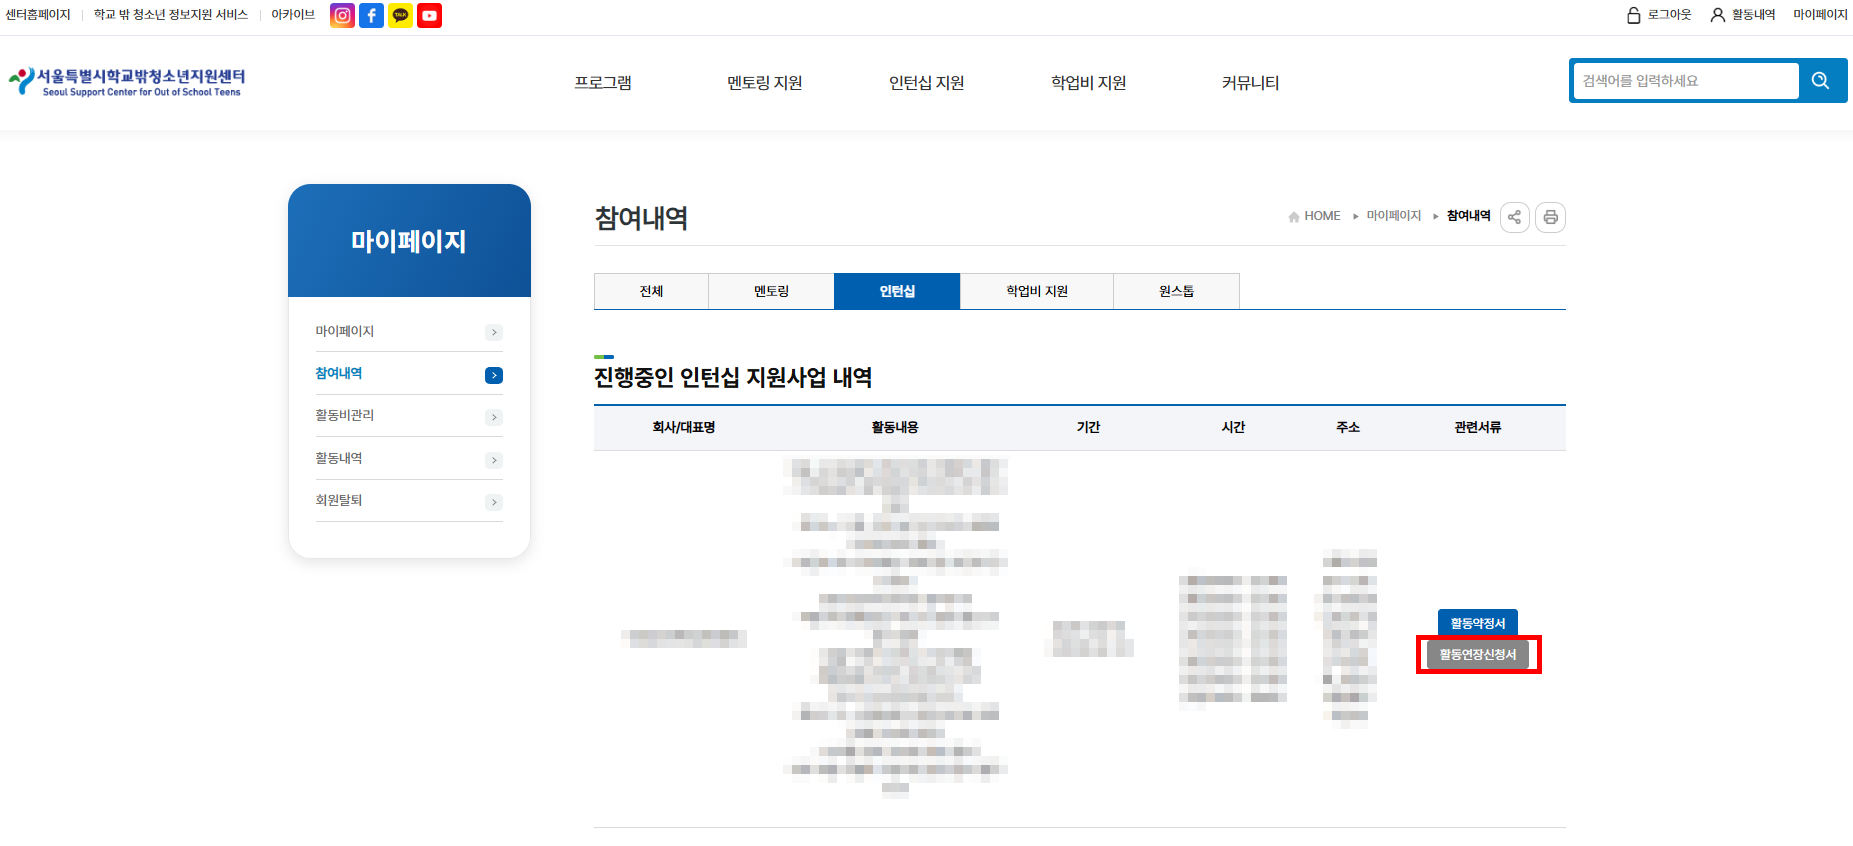Click the 회사/대표명 column header
This screenshot has width=1853, height=846.
tap(684, 427)
